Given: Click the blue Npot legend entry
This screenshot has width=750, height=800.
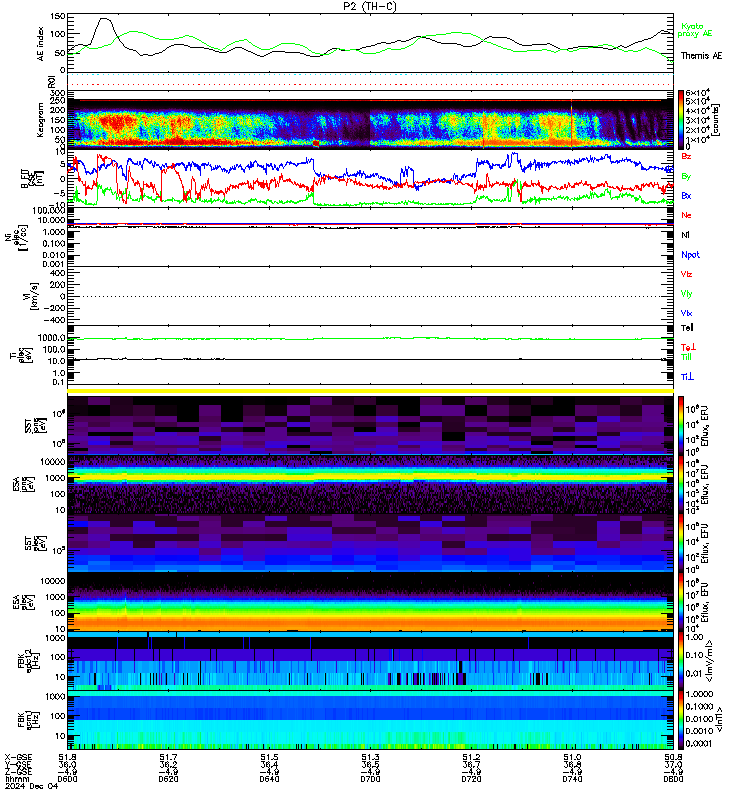Looking at the screenshot, I should click(x=690, y=255).
